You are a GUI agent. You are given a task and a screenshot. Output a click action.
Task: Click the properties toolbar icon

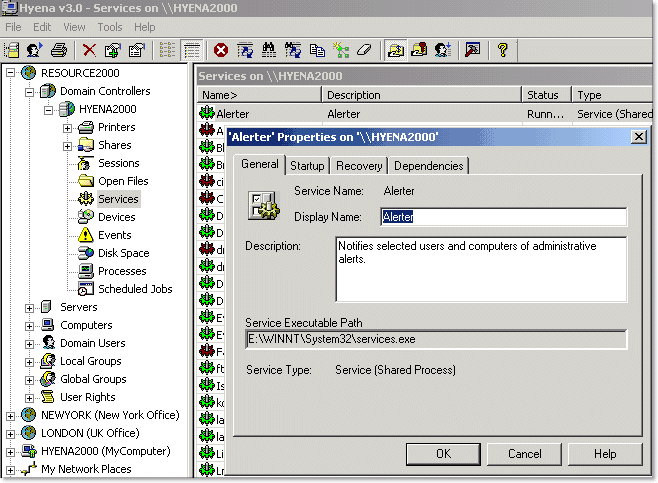click(x=136, y=50)
